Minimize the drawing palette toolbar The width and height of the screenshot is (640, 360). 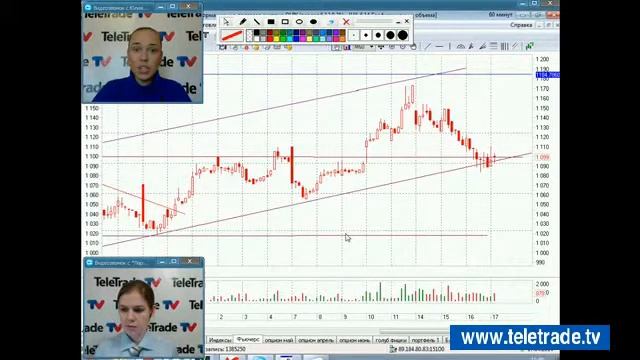(x=398, y=22)
